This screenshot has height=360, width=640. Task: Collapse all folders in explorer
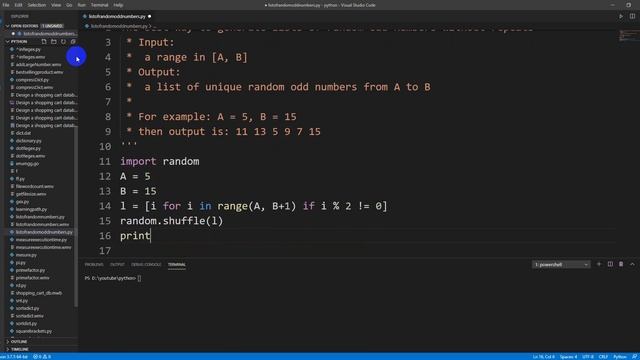pos(73,42)
